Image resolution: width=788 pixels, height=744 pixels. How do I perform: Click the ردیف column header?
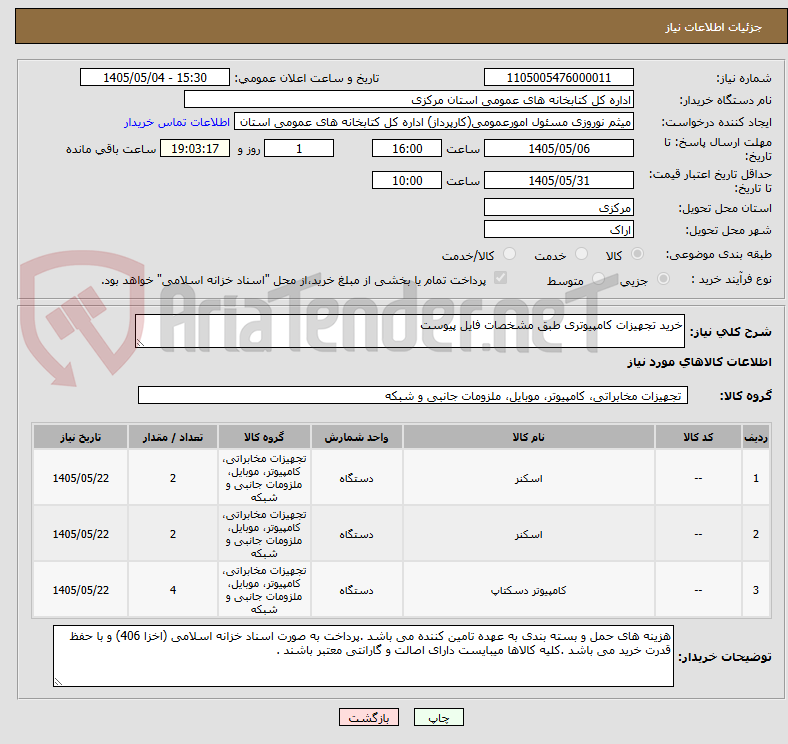[755, 437]
